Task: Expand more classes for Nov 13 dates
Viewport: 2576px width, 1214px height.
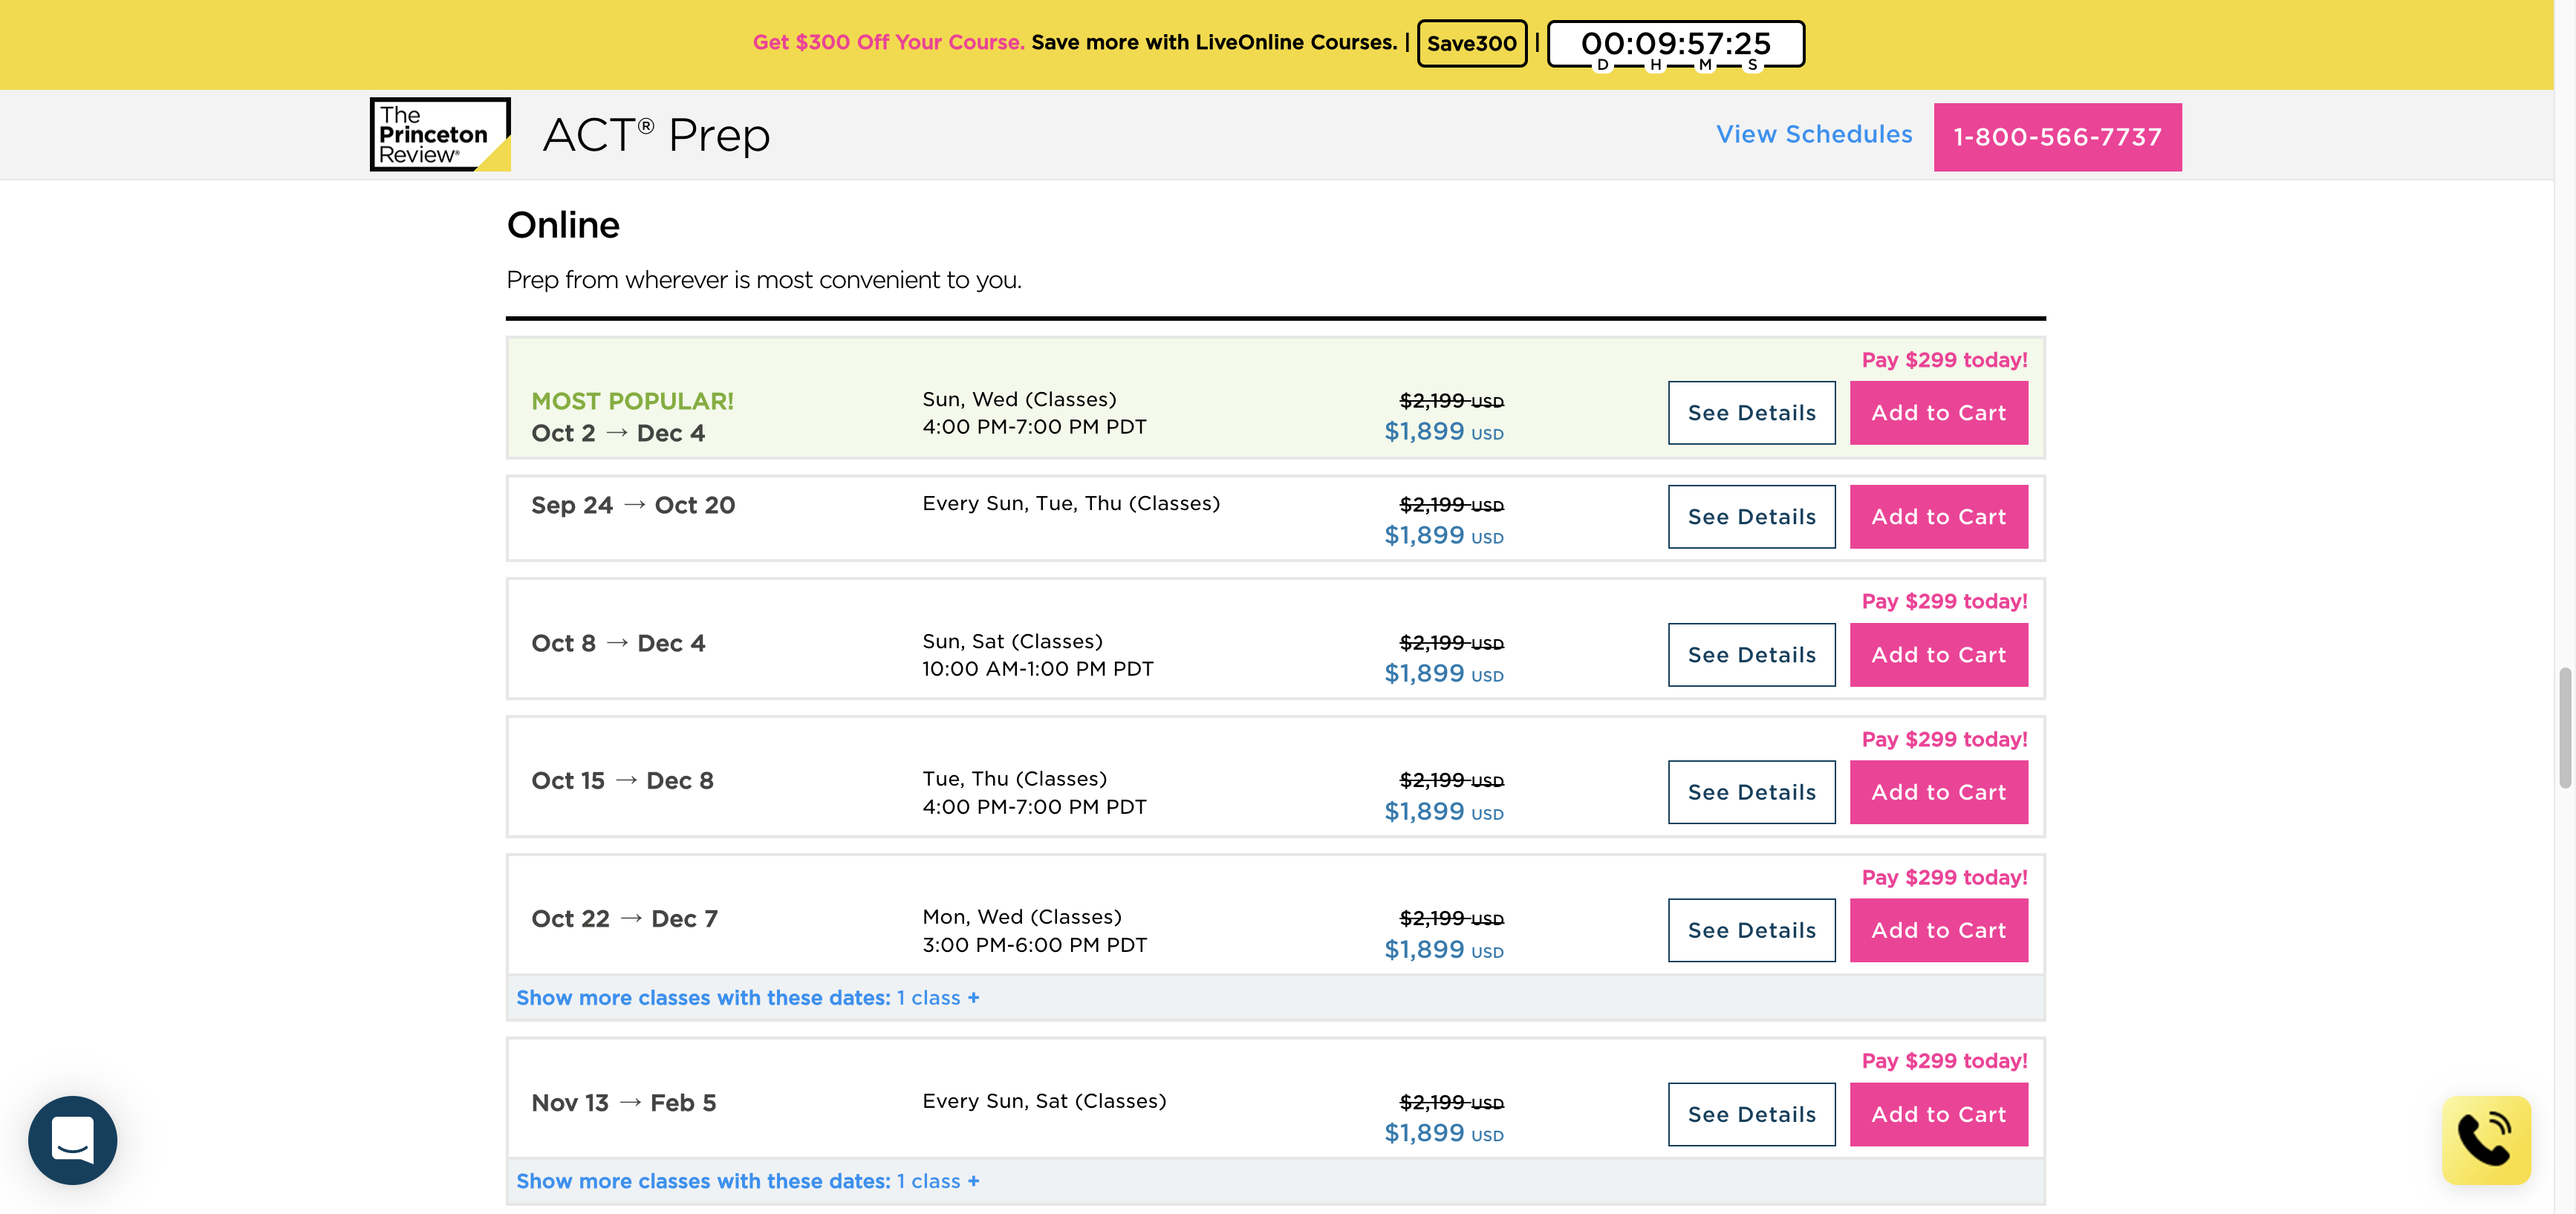Action: (x=747, y=1181)
